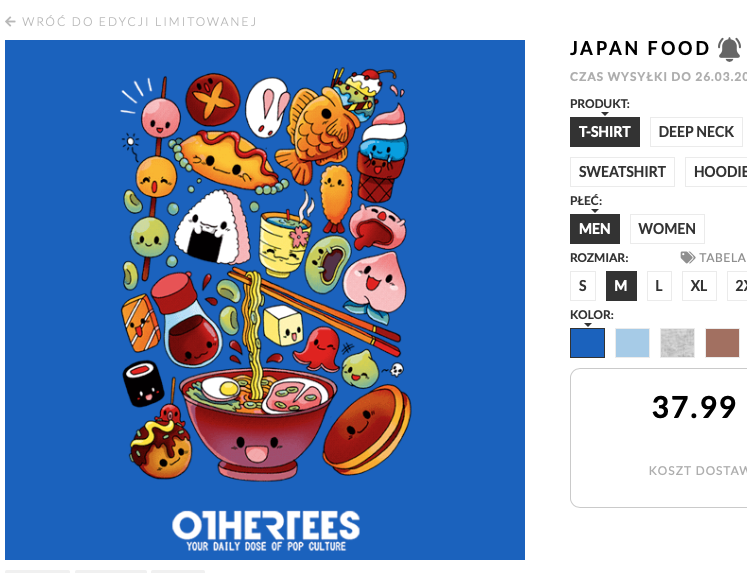Viewport: 747px width, 573px height.
Task: Select the T-SHIRT product type
Action: [605, 131]
